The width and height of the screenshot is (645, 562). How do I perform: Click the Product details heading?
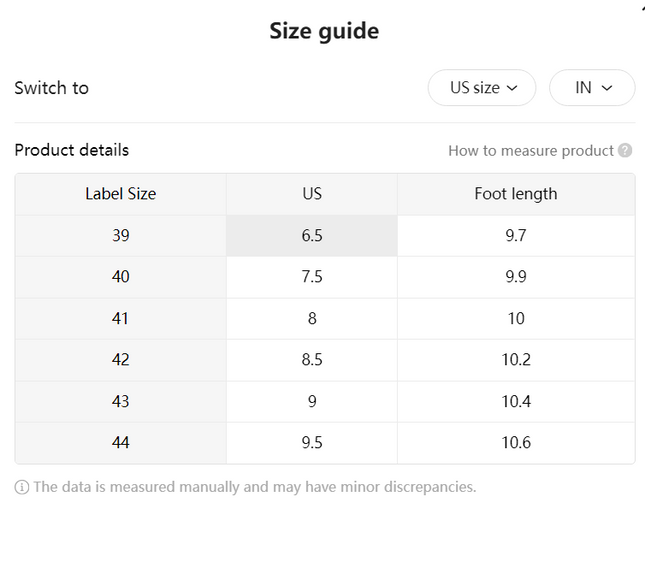click(72, 150)
